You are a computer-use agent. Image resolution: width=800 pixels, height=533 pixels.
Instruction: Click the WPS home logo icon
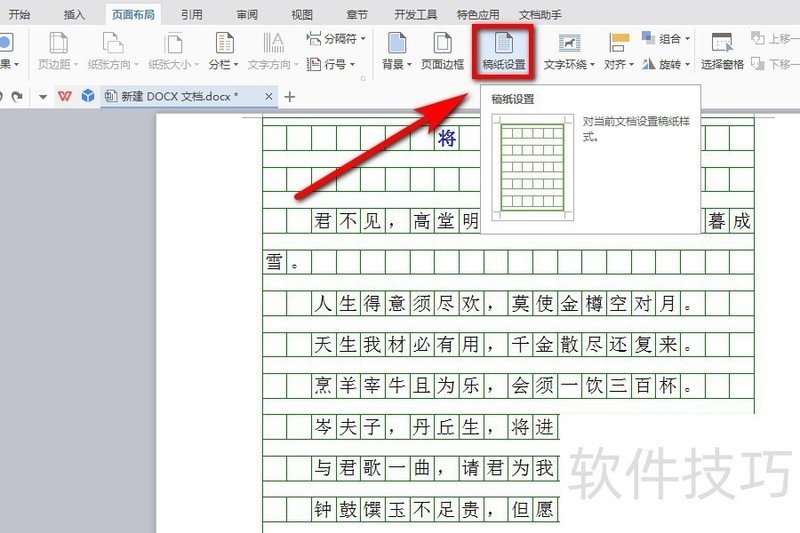point(65,96)
